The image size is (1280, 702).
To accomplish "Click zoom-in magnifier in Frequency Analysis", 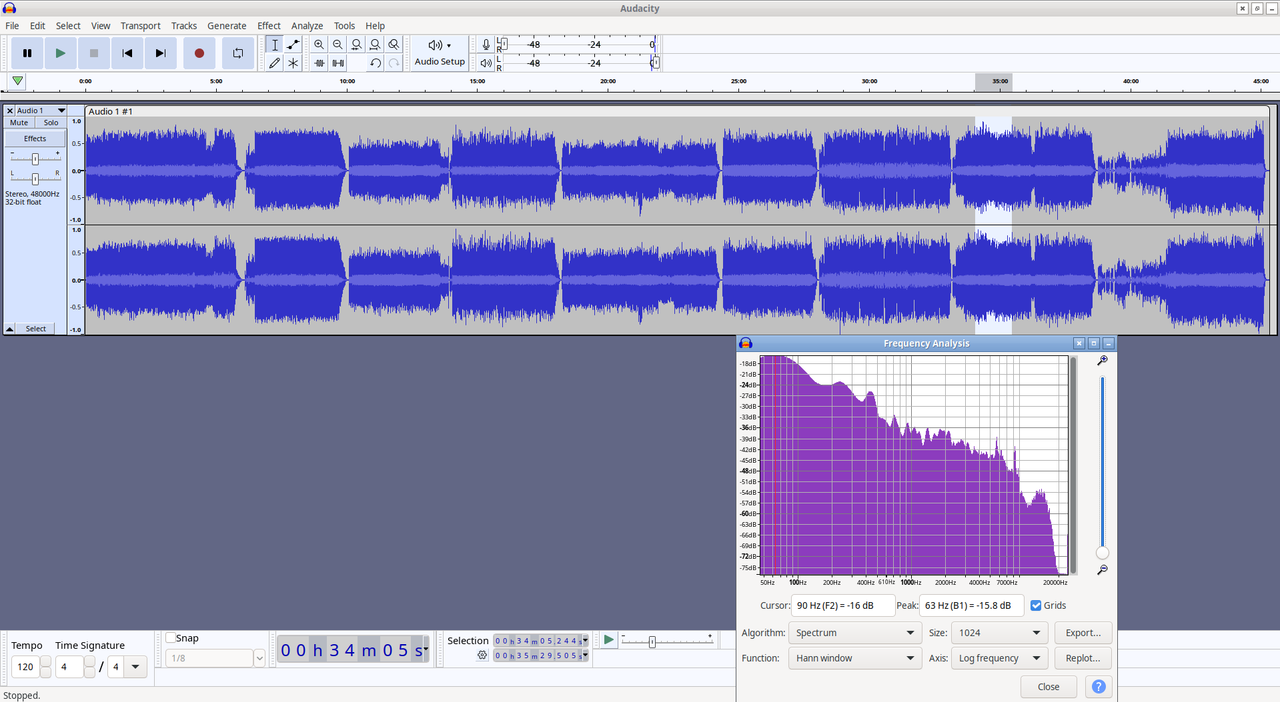I will point(1102,361).
